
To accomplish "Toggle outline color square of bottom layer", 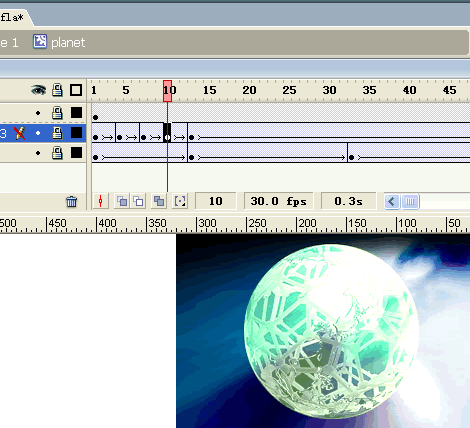I will click(76, 153).
